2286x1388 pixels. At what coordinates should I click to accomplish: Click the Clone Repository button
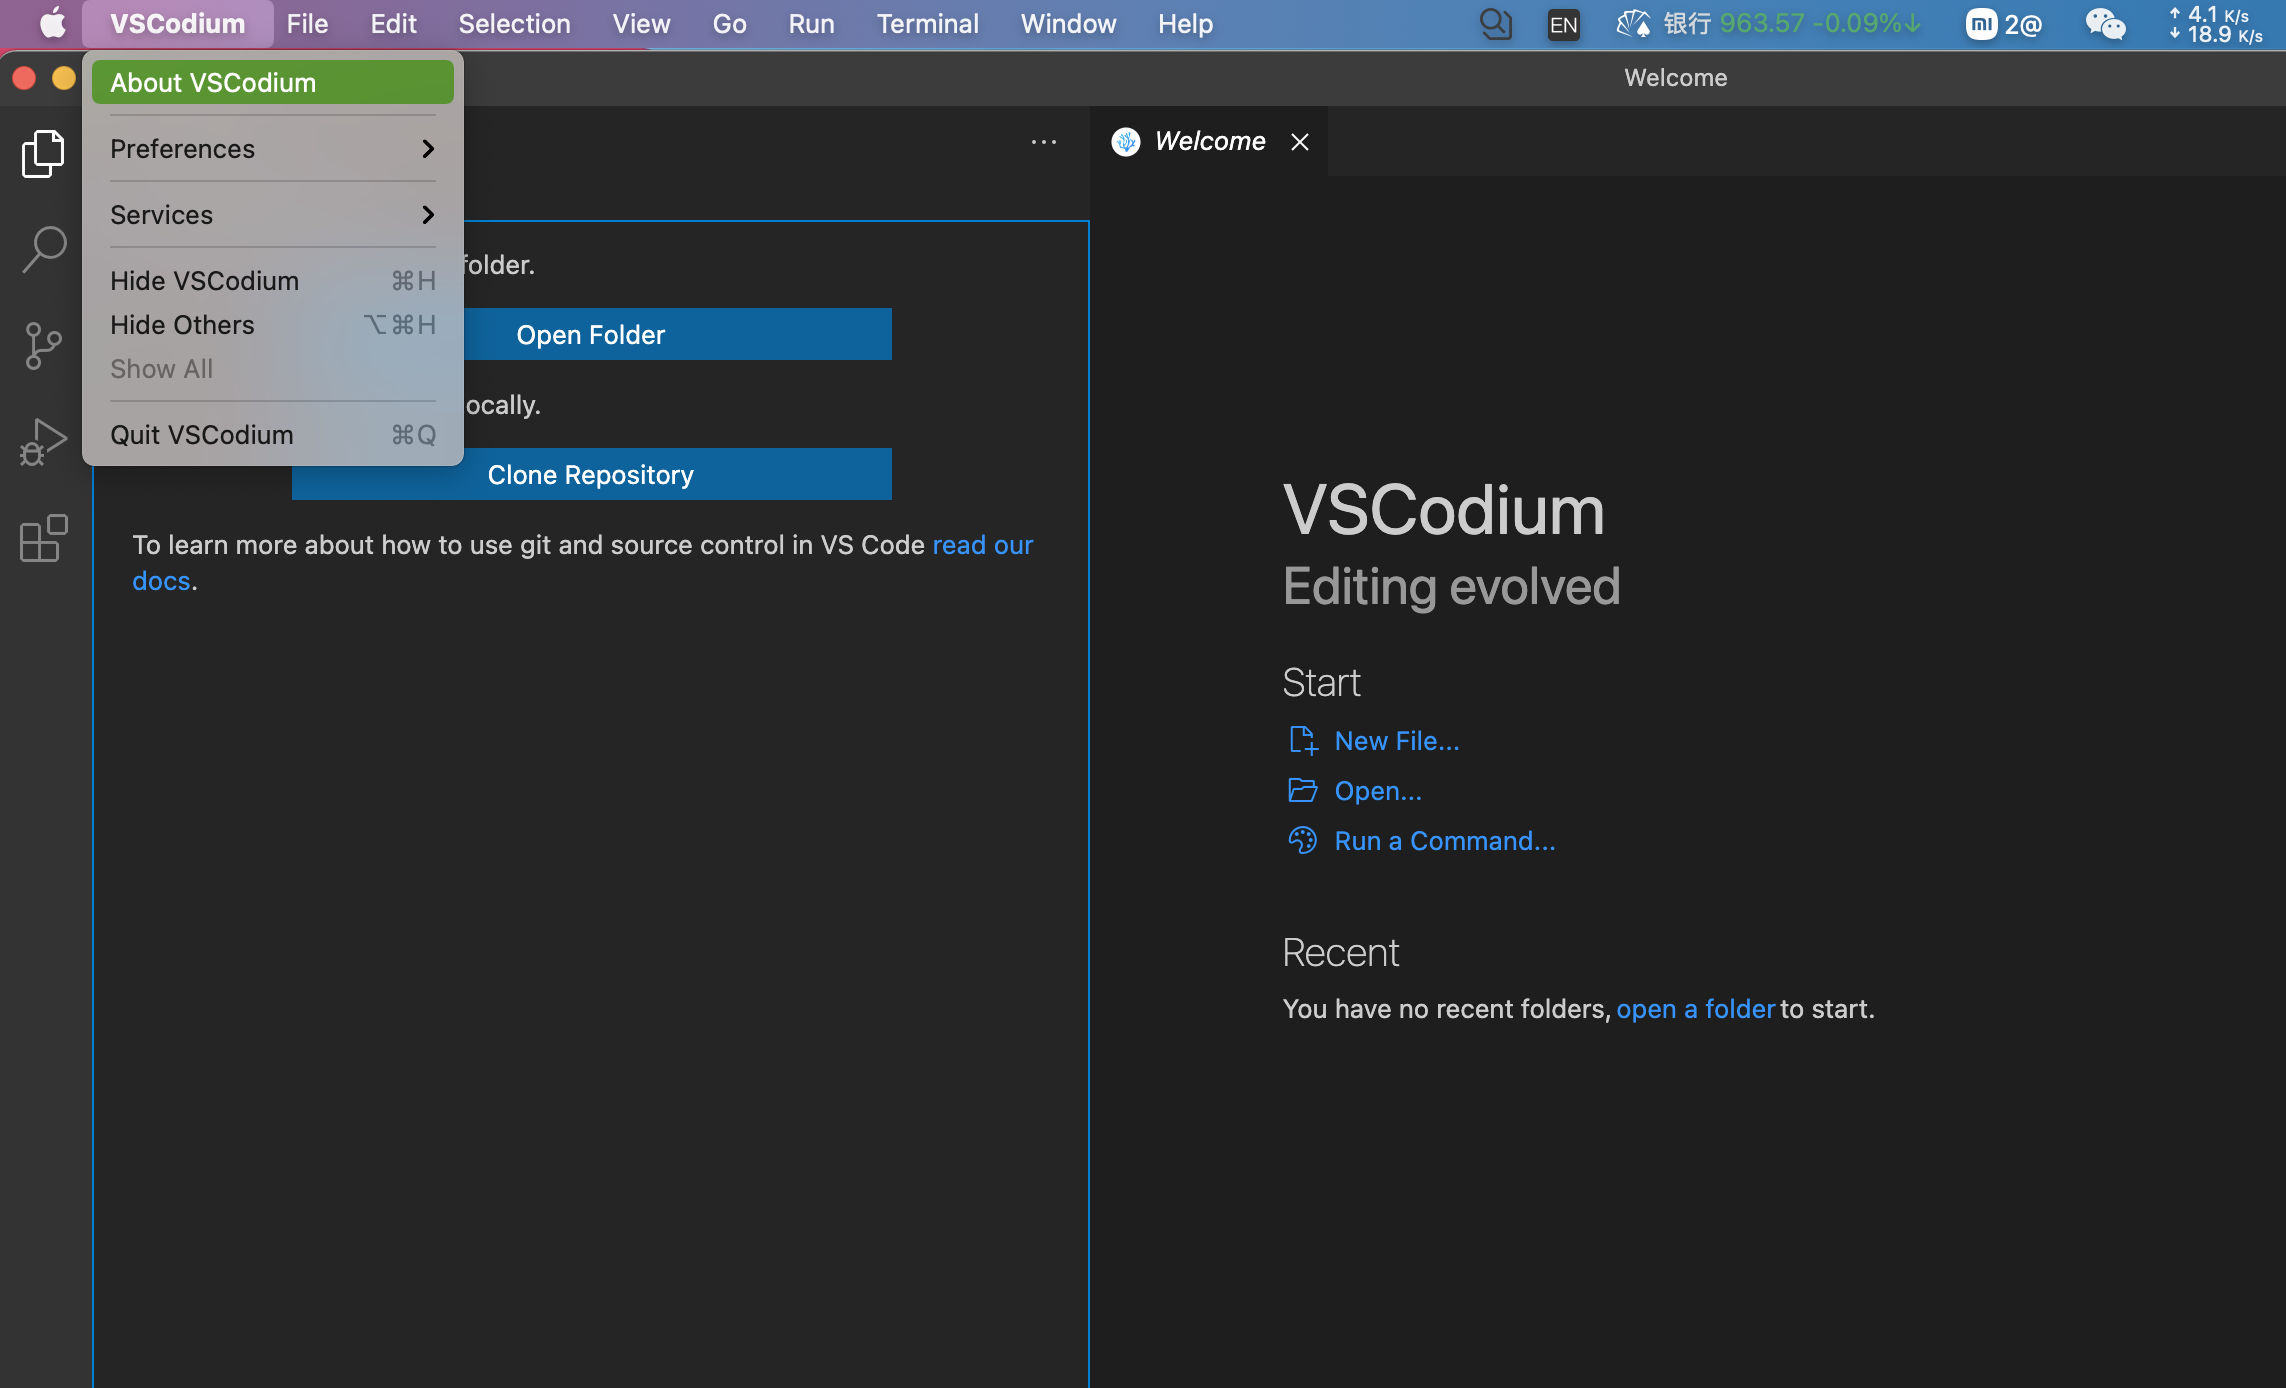coord(590,474)
